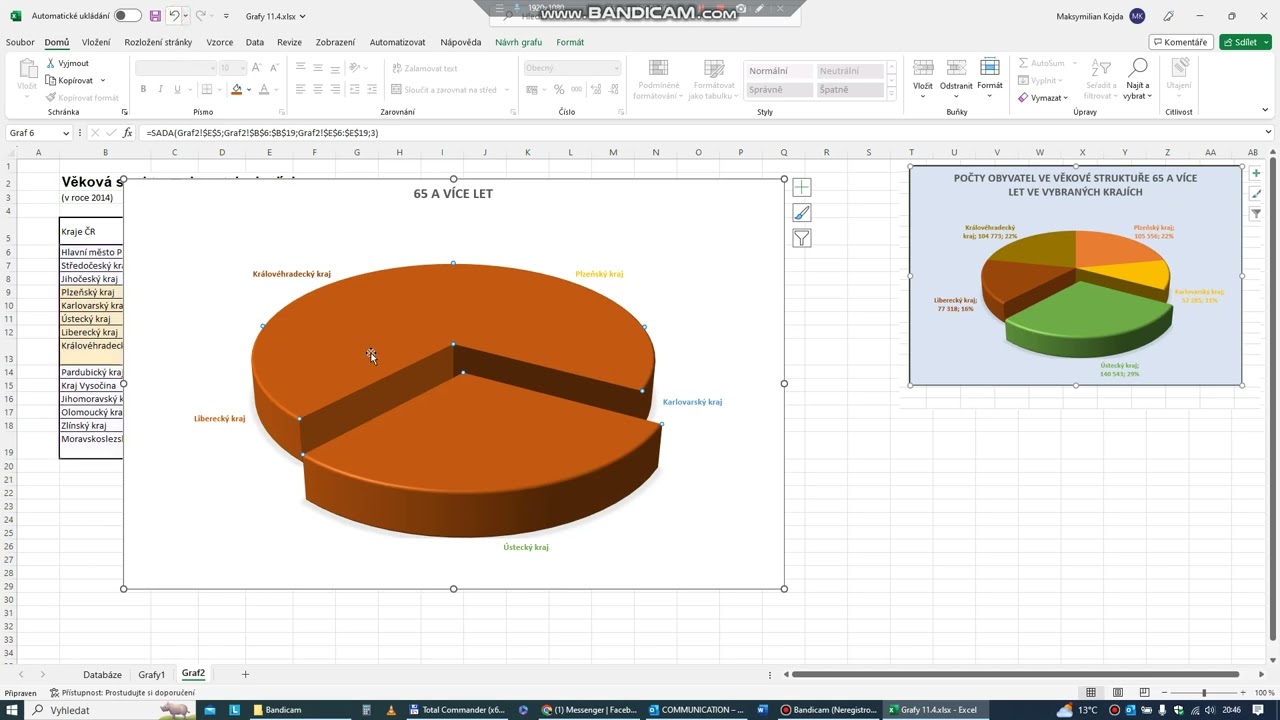Open the Najít a vybrat magnifier tool
This screenshot has width=1280, height=720.
[x=1137, y=78]
